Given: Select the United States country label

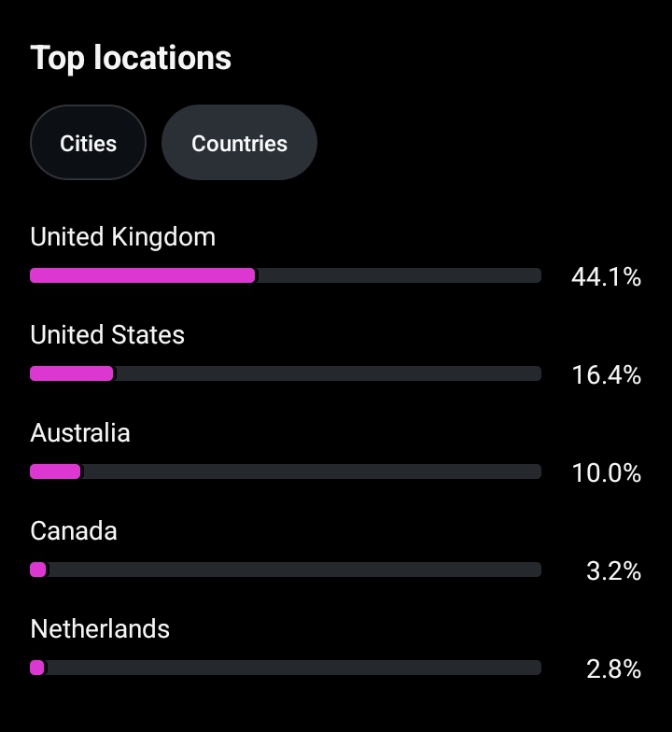Looking at the screenshot, I should click(107, 335).
